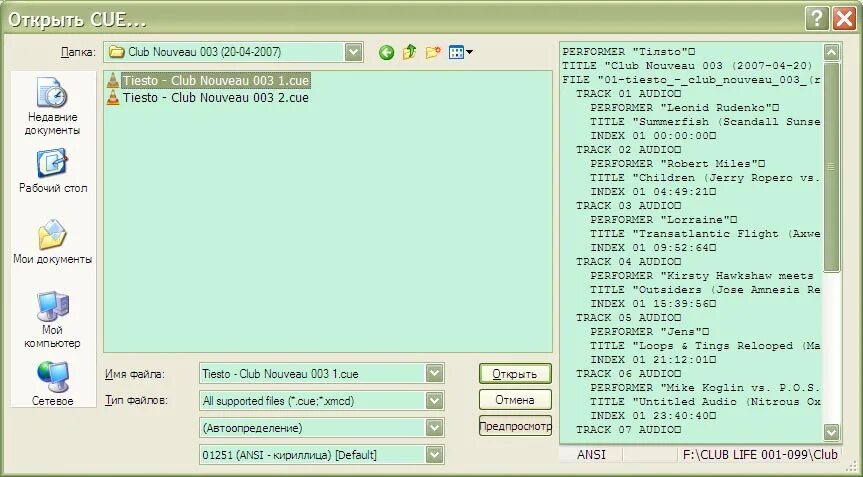
Task: Click inside the Имя файла text field
Action: click(313, 374)
